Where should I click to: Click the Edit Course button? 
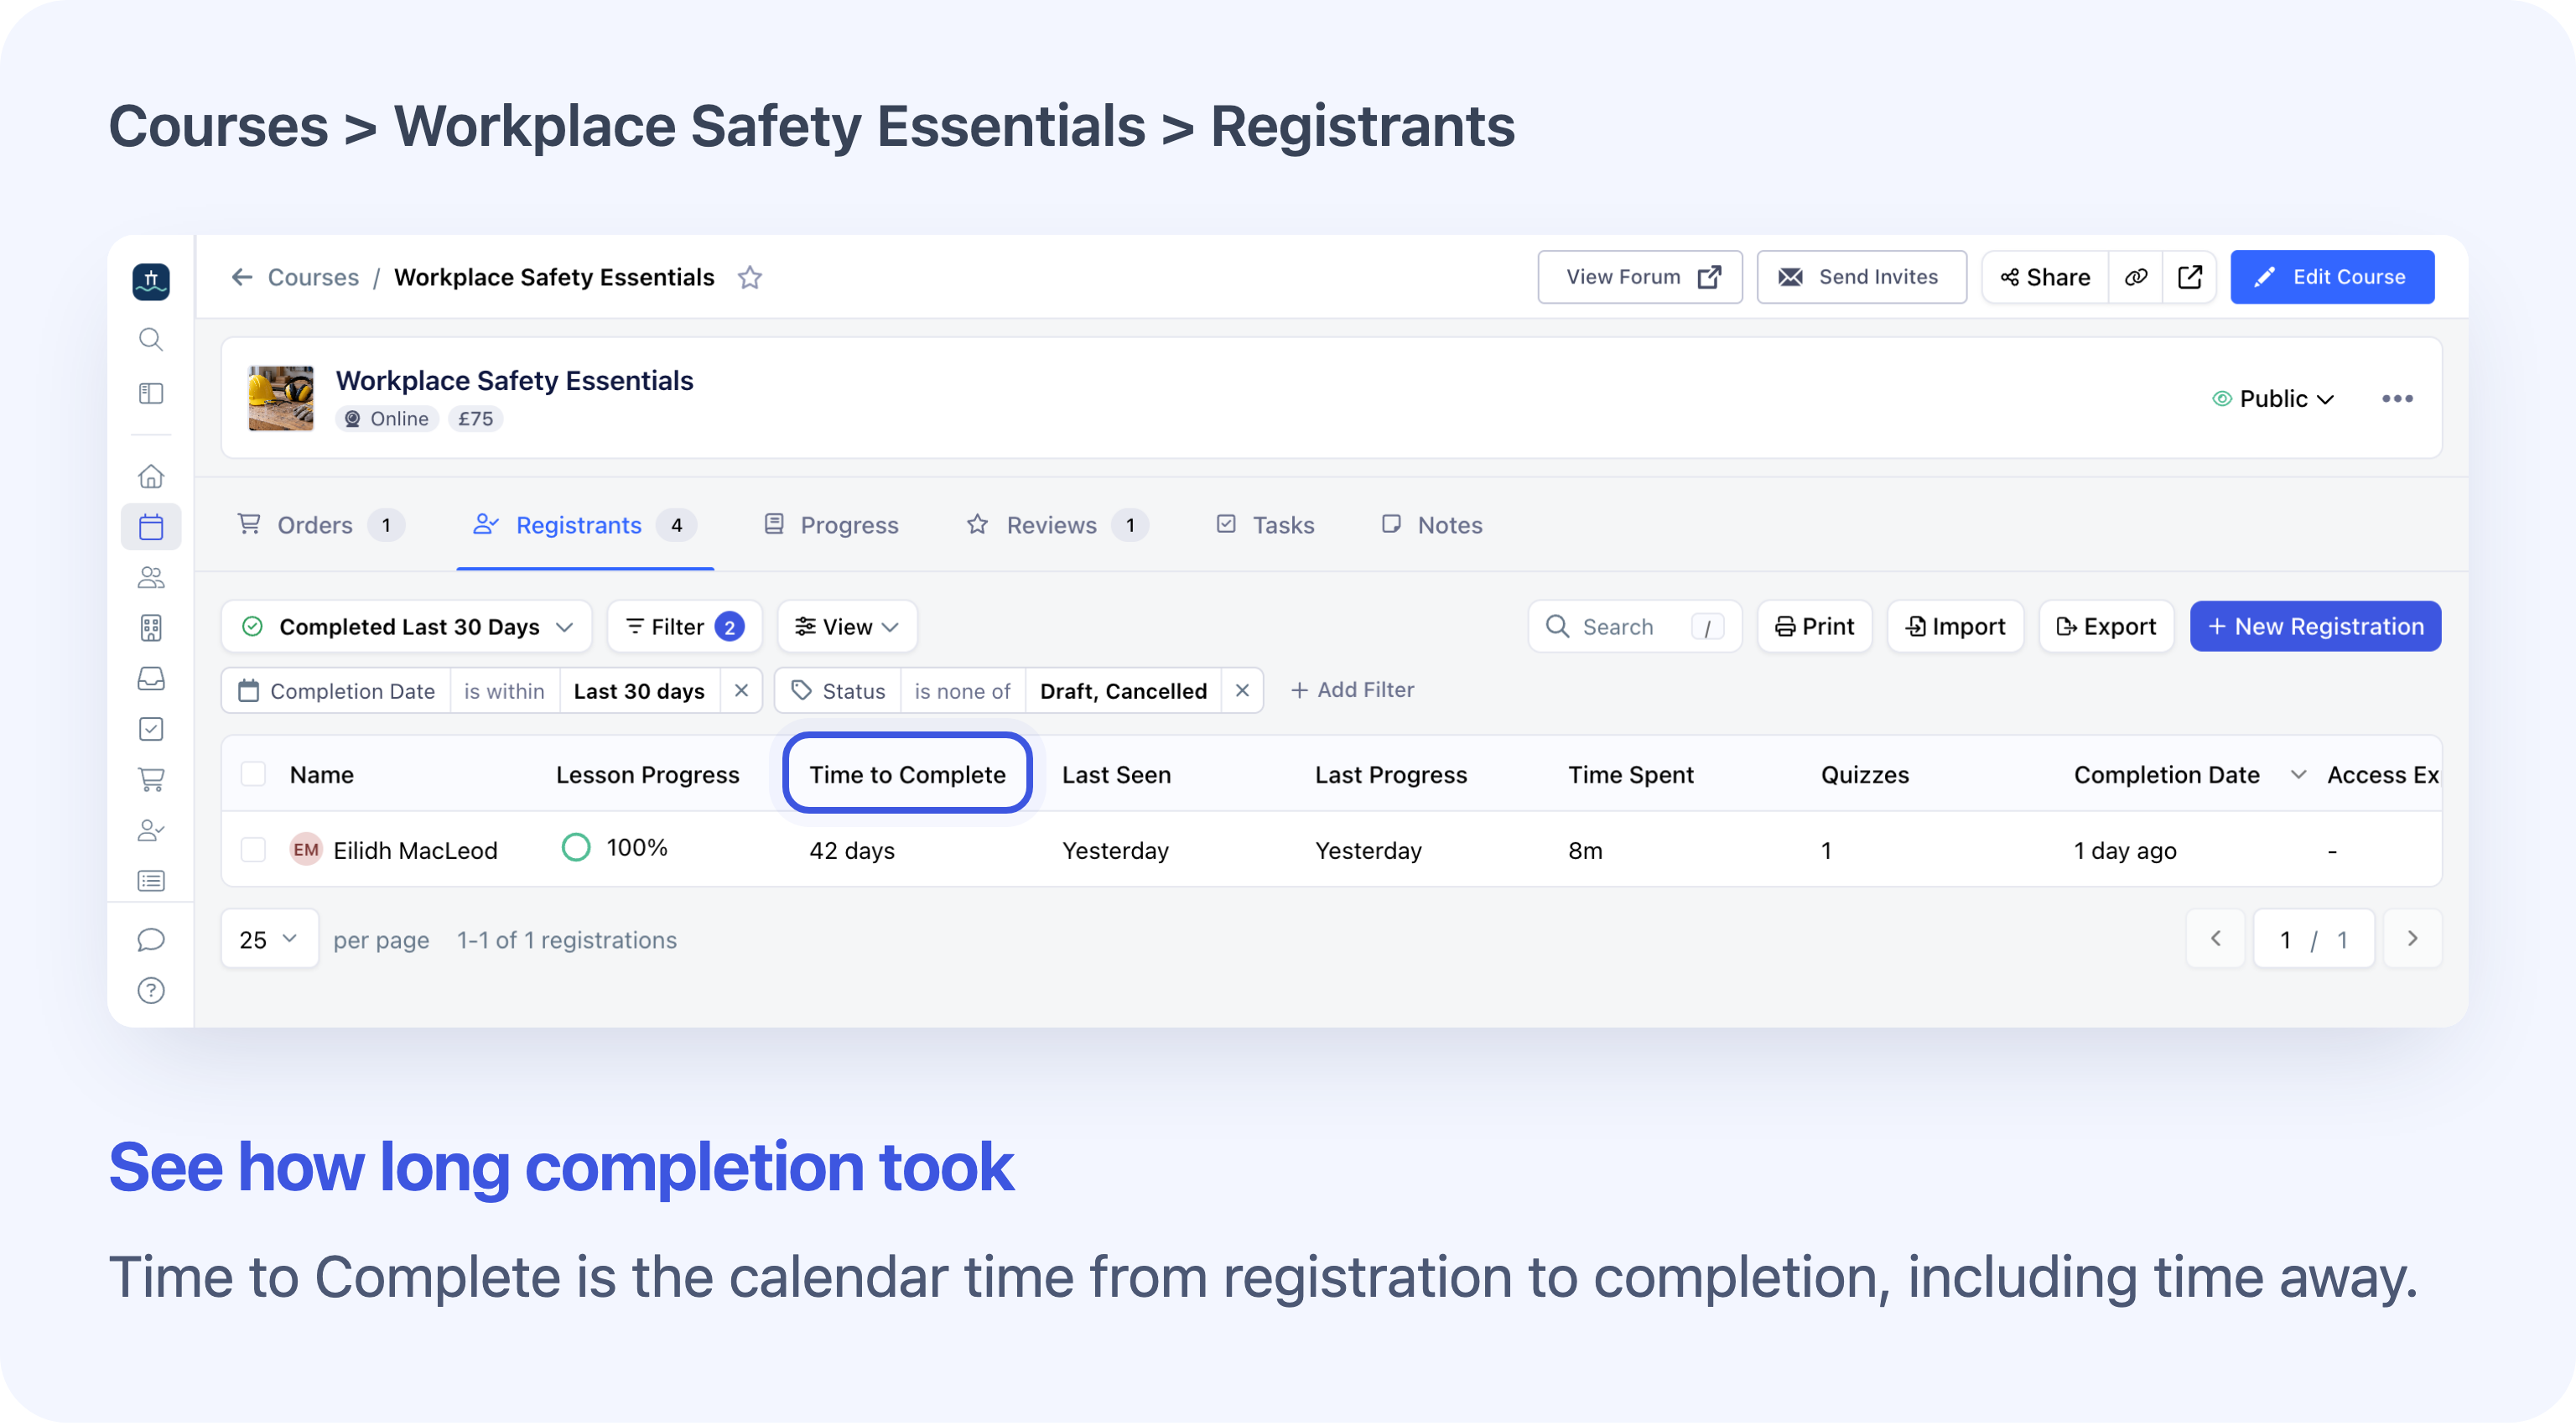pyautogui.click(x=2334, y=278)
